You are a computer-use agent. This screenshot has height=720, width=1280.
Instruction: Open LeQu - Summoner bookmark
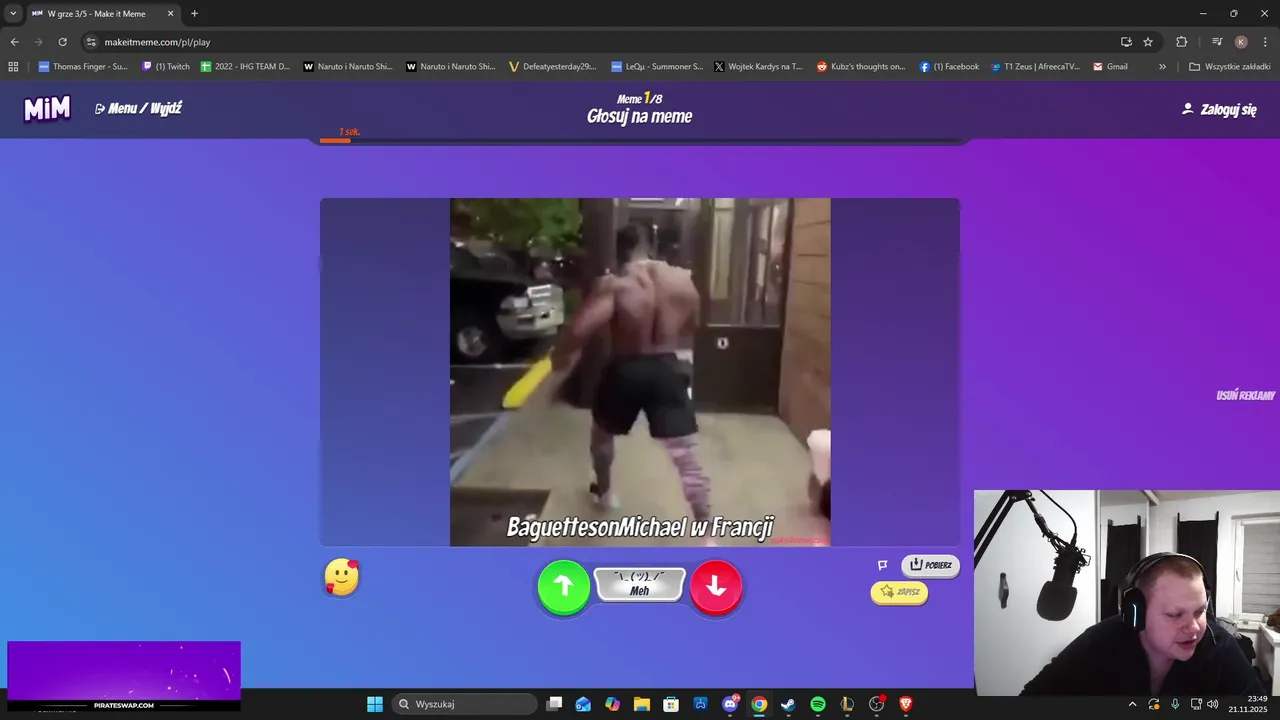657,67
